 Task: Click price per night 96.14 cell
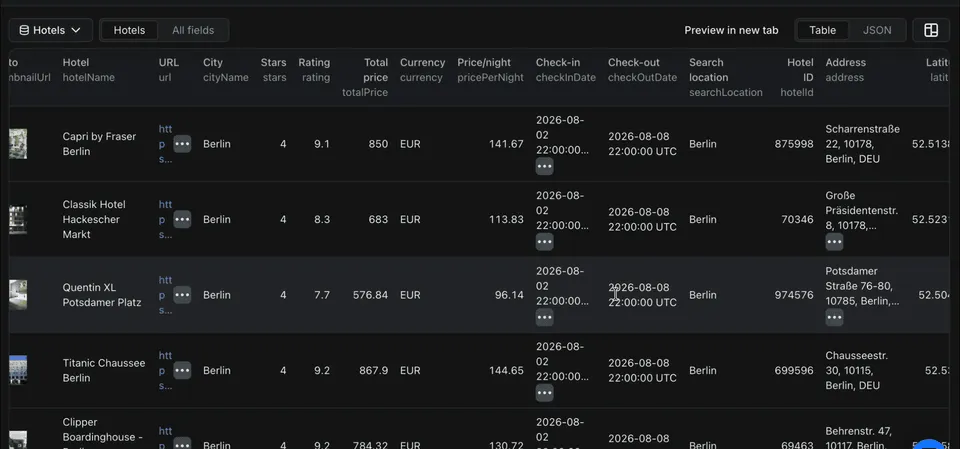tap(509, 295)
